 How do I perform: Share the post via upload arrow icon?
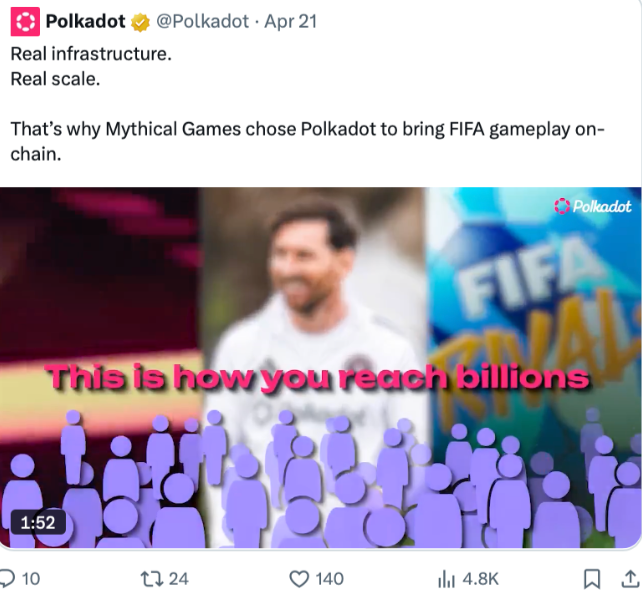631,579
